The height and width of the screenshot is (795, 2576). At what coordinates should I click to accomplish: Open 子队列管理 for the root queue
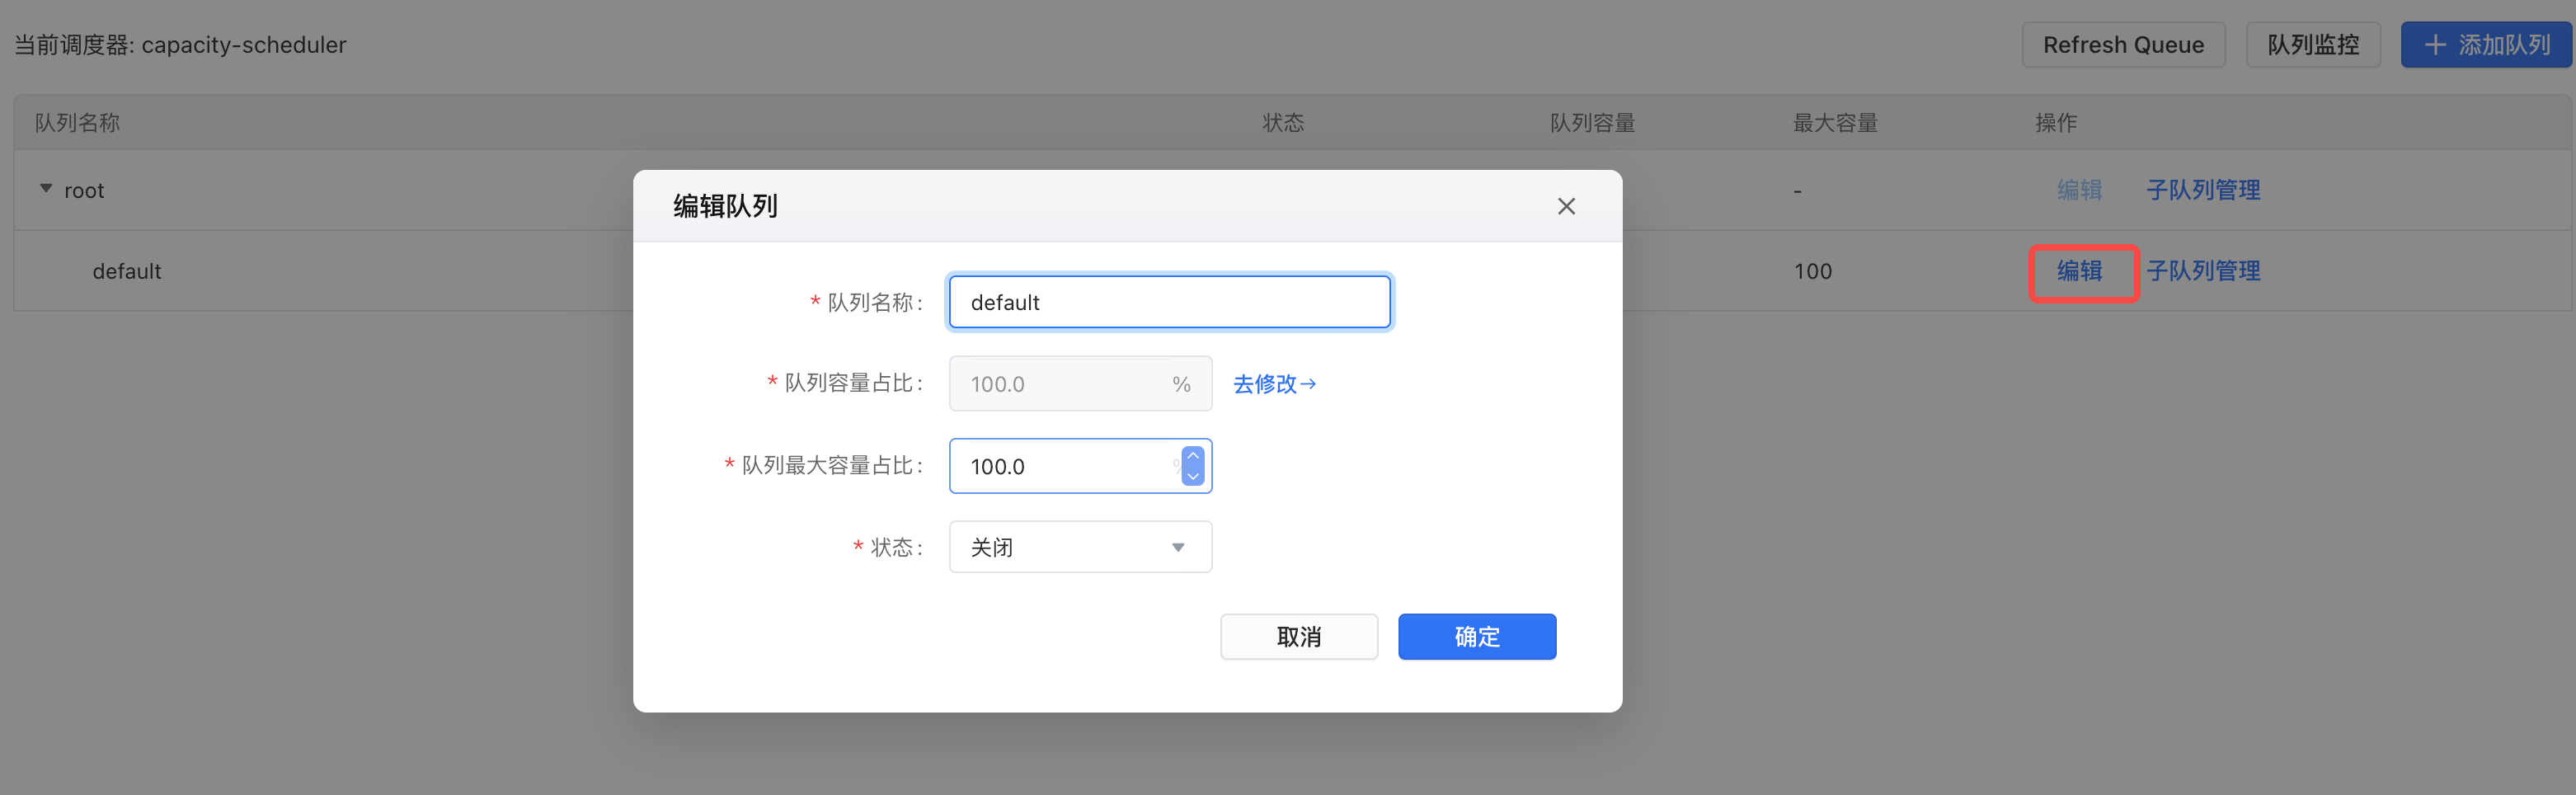[x=2203, y=190]
